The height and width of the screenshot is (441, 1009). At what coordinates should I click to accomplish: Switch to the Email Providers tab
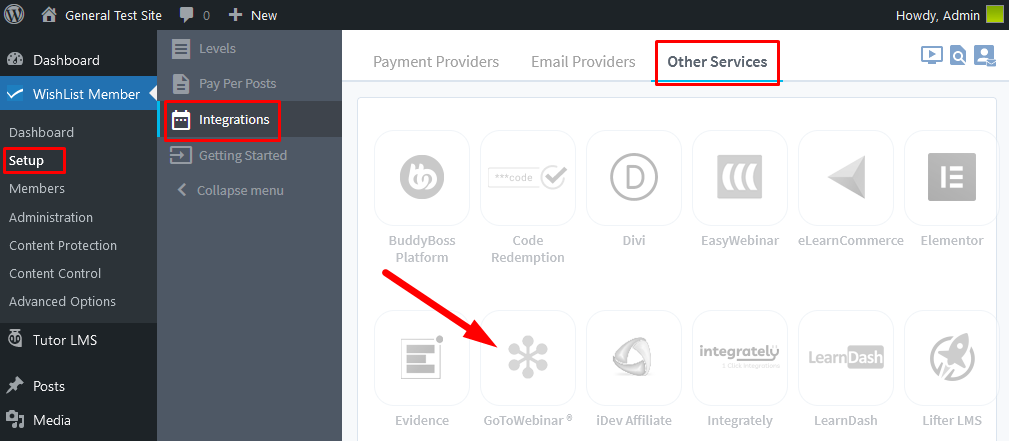(x=583, y=62)
